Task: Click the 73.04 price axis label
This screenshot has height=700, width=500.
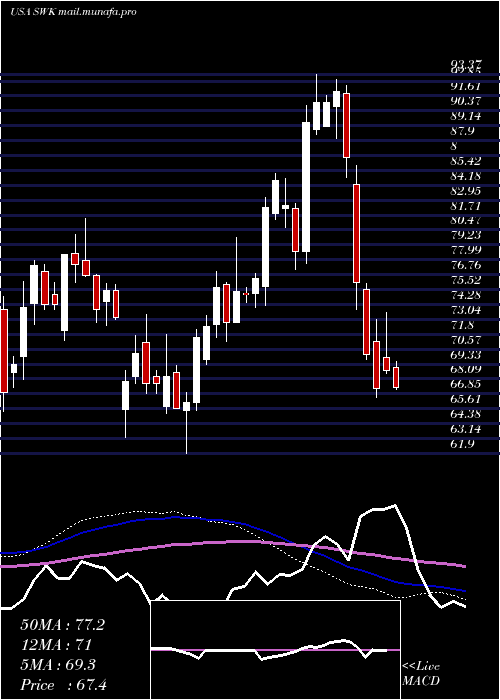Action: coord(466,310)
